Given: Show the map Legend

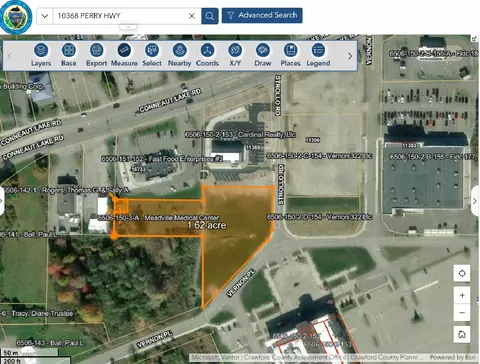Looking at the screenshot, I should coord(318,55).
